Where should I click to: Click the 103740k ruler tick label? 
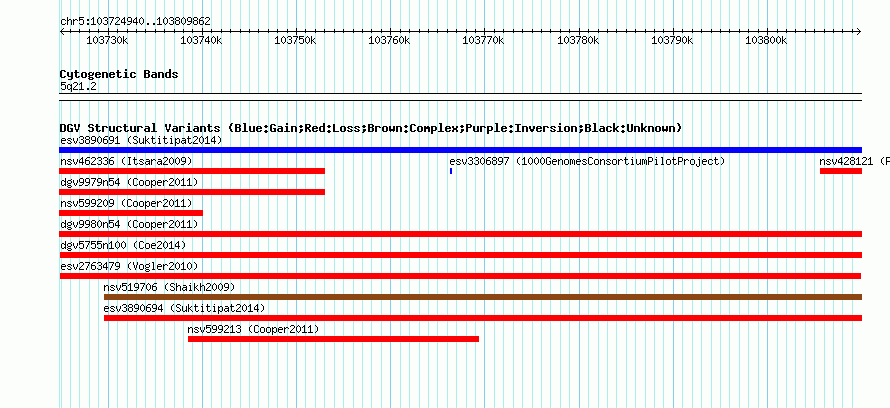coord(201,40)
